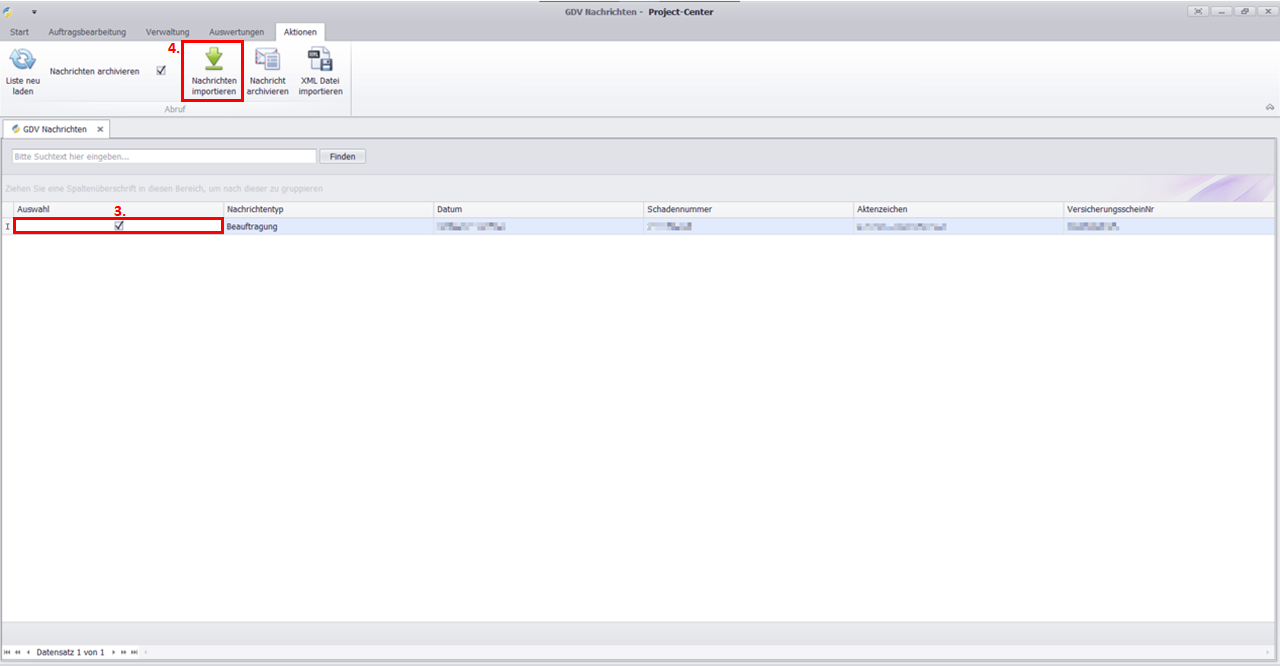Collapse the ribbon with the chevron

coord(1269,107)
